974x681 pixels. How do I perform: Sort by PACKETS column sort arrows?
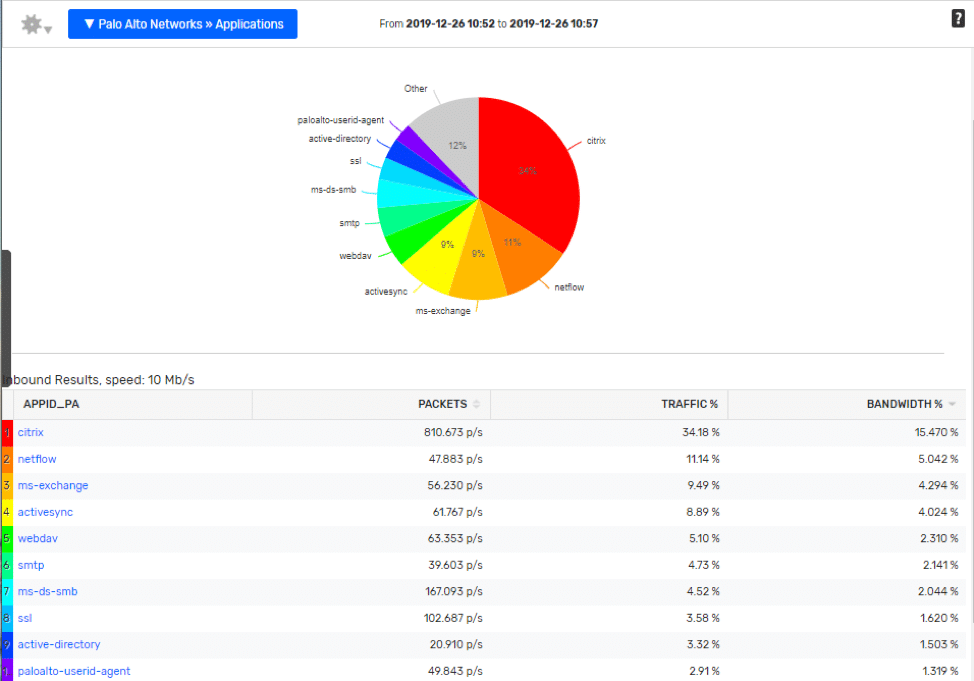(476, 404)
